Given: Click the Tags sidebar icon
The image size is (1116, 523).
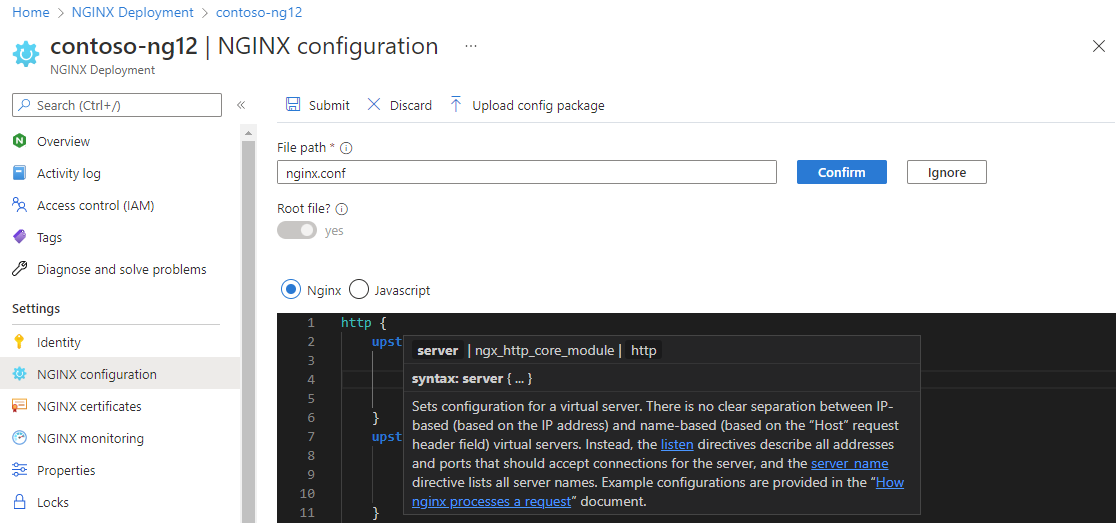Looking at the screenshot, I should pyautogui.click(x=19, y=237).
